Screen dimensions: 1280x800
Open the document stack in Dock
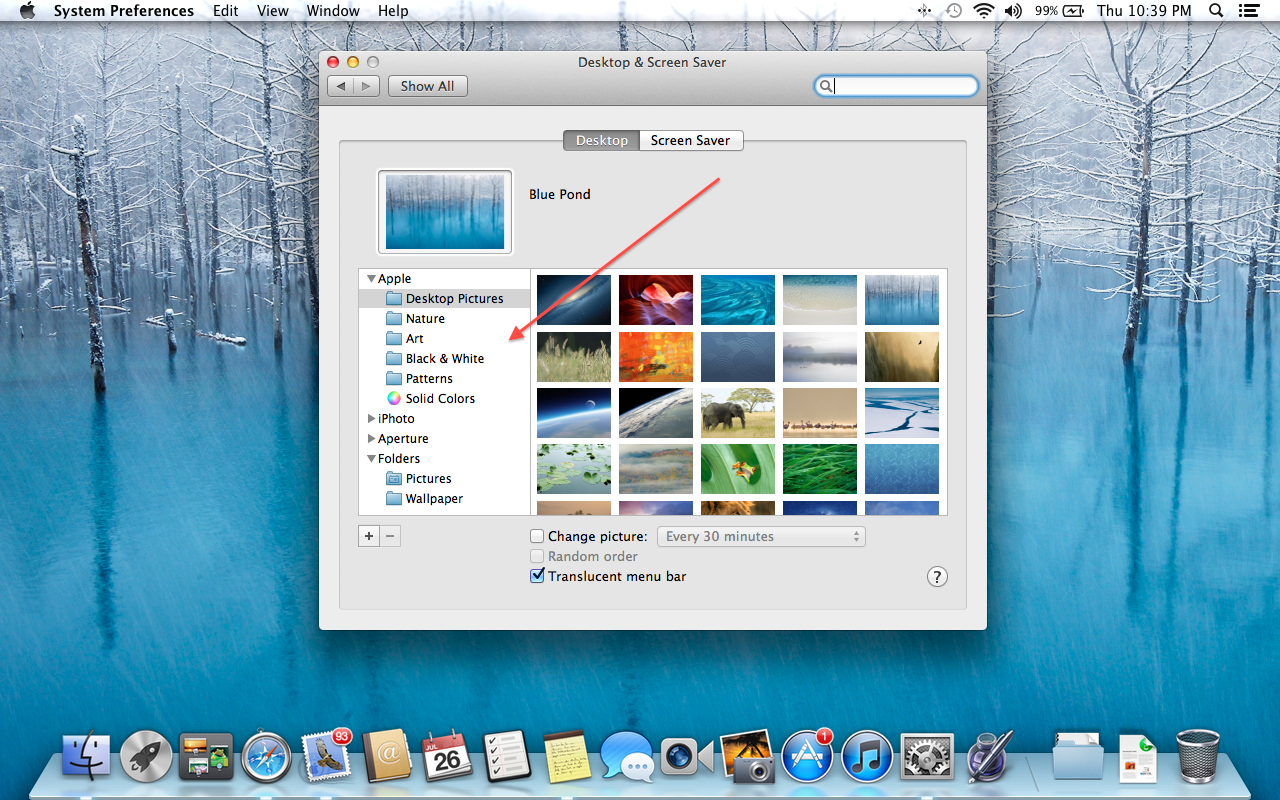[1138, 757]
